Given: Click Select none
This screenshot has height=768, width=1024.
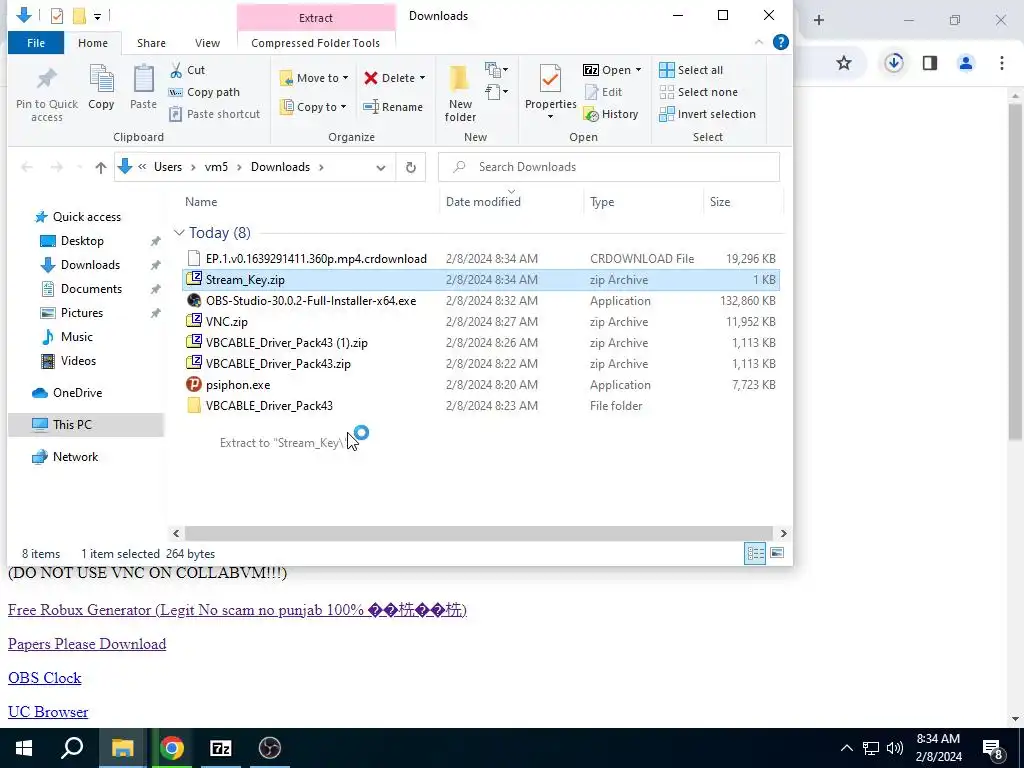Looking at the screenshot, I should click(698, 92).
